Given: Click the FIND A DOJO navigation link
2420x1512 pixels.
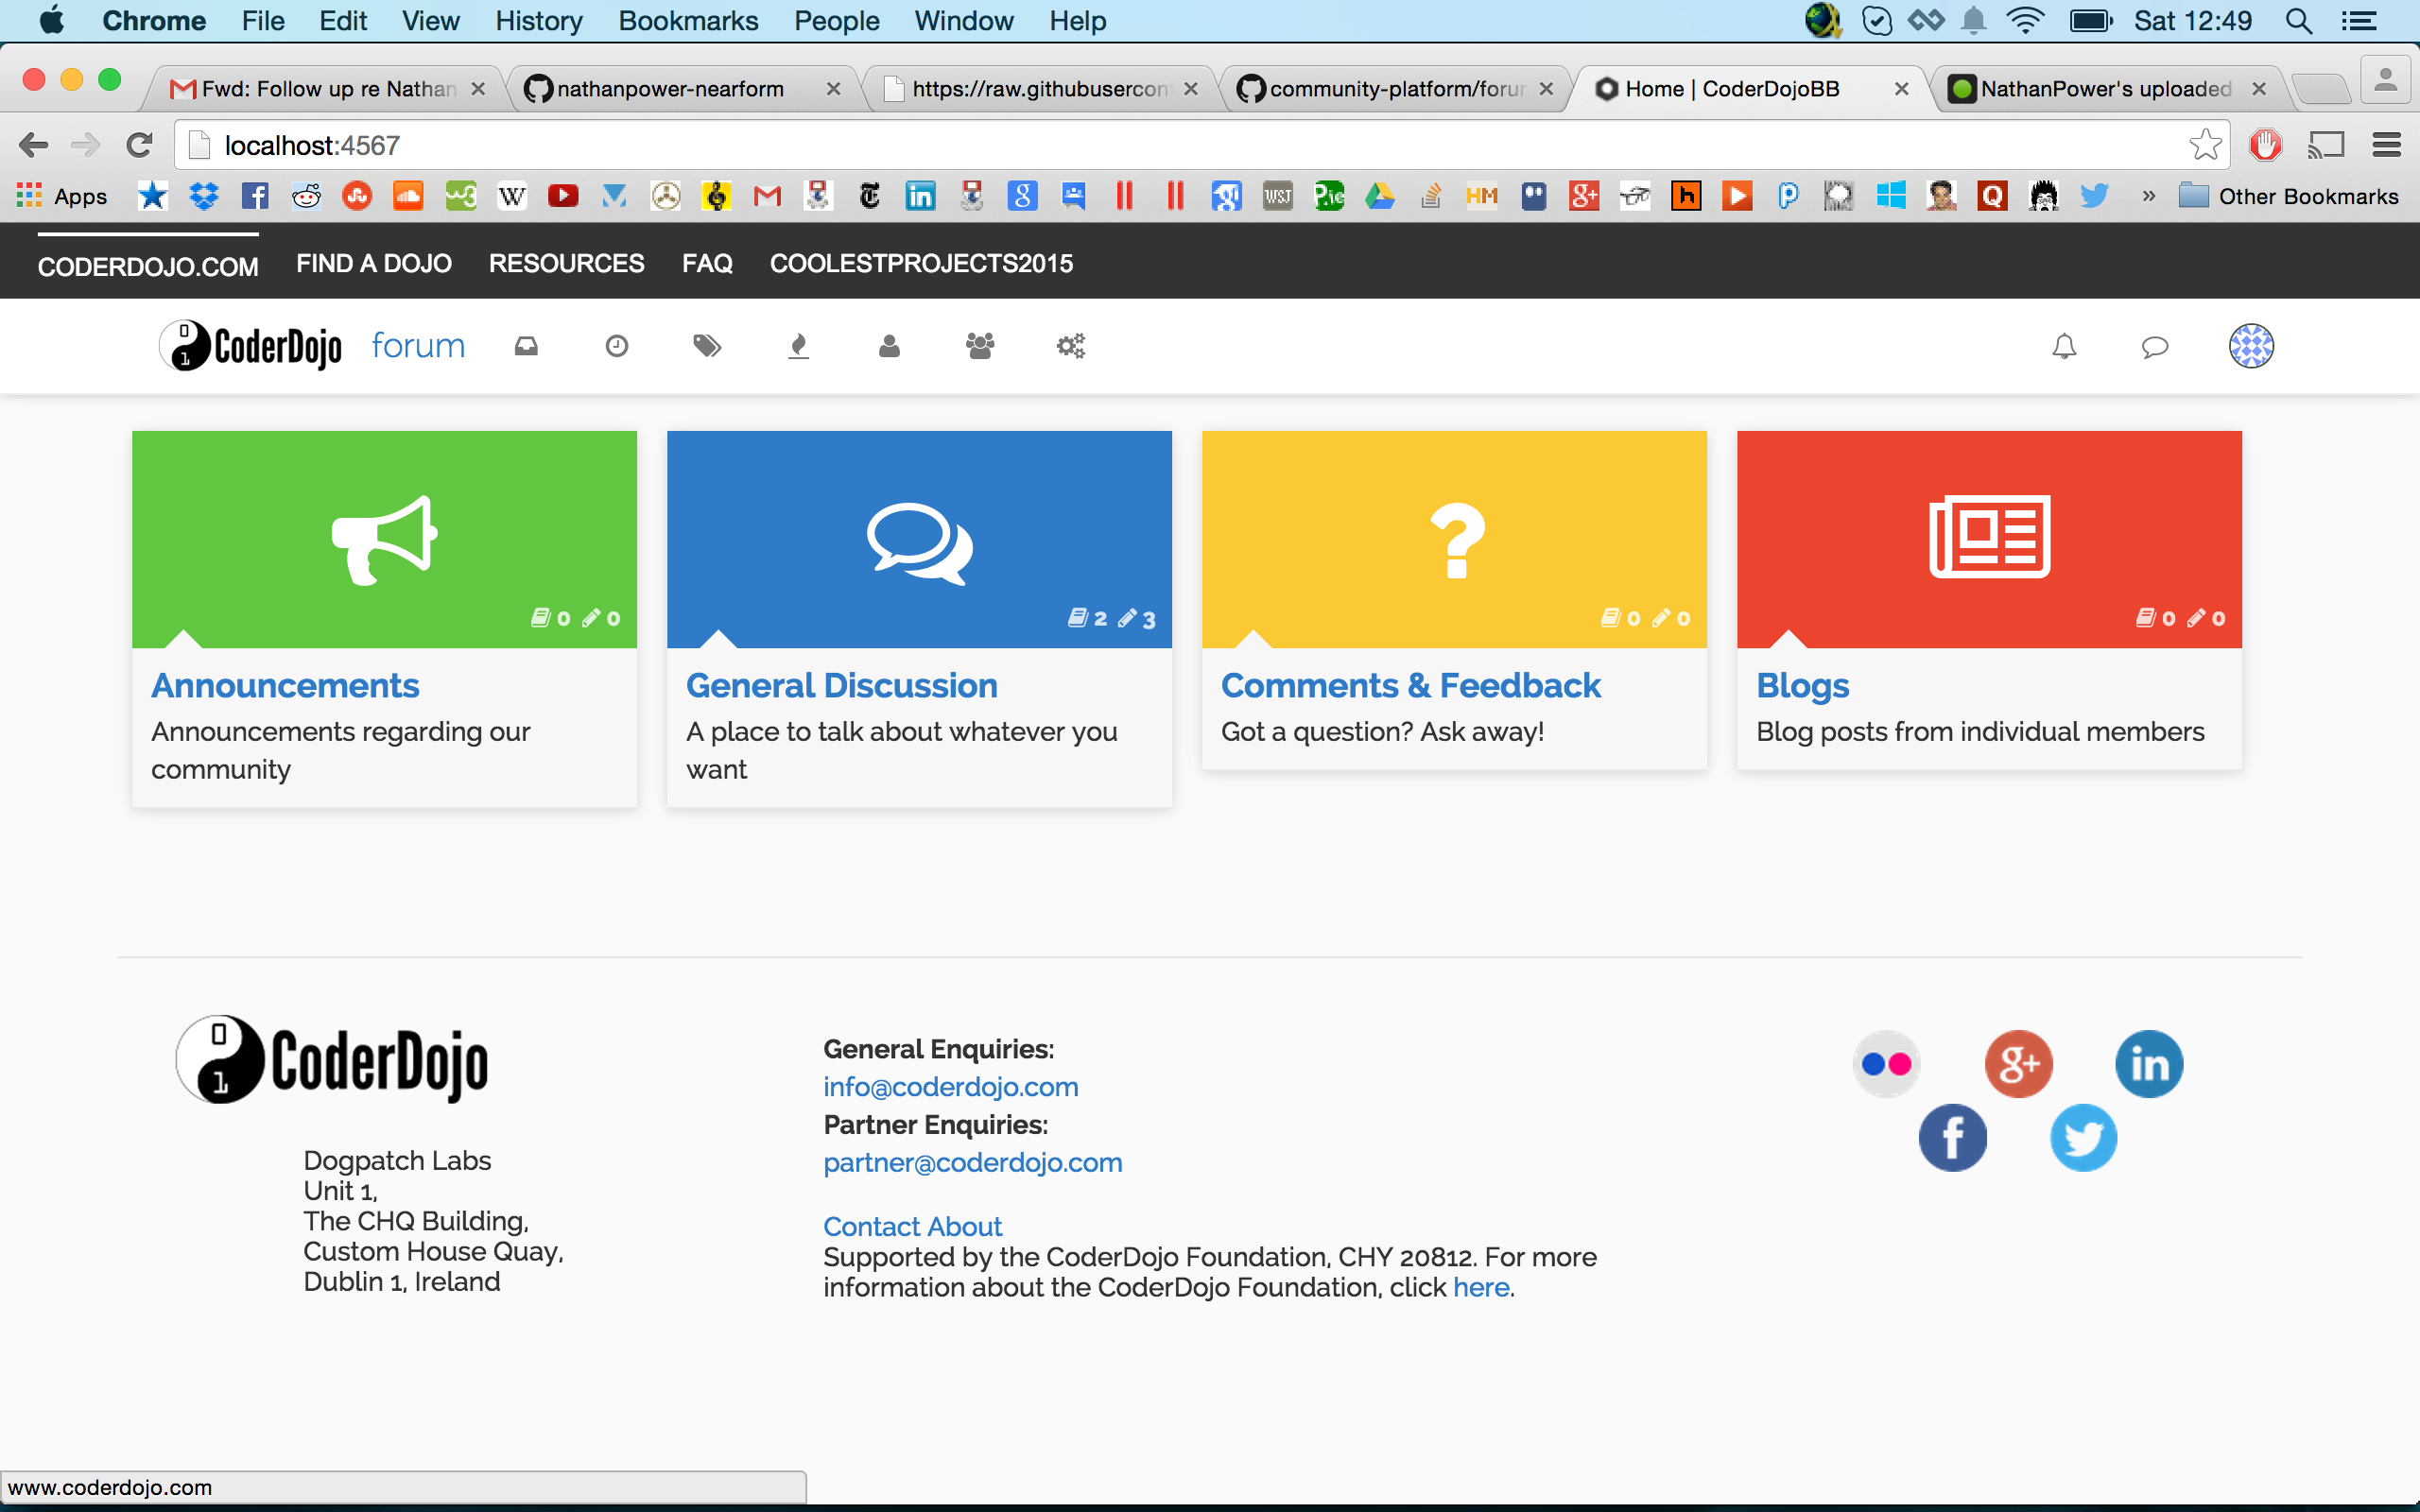Looking at the screenshot, I should (373, 263).
